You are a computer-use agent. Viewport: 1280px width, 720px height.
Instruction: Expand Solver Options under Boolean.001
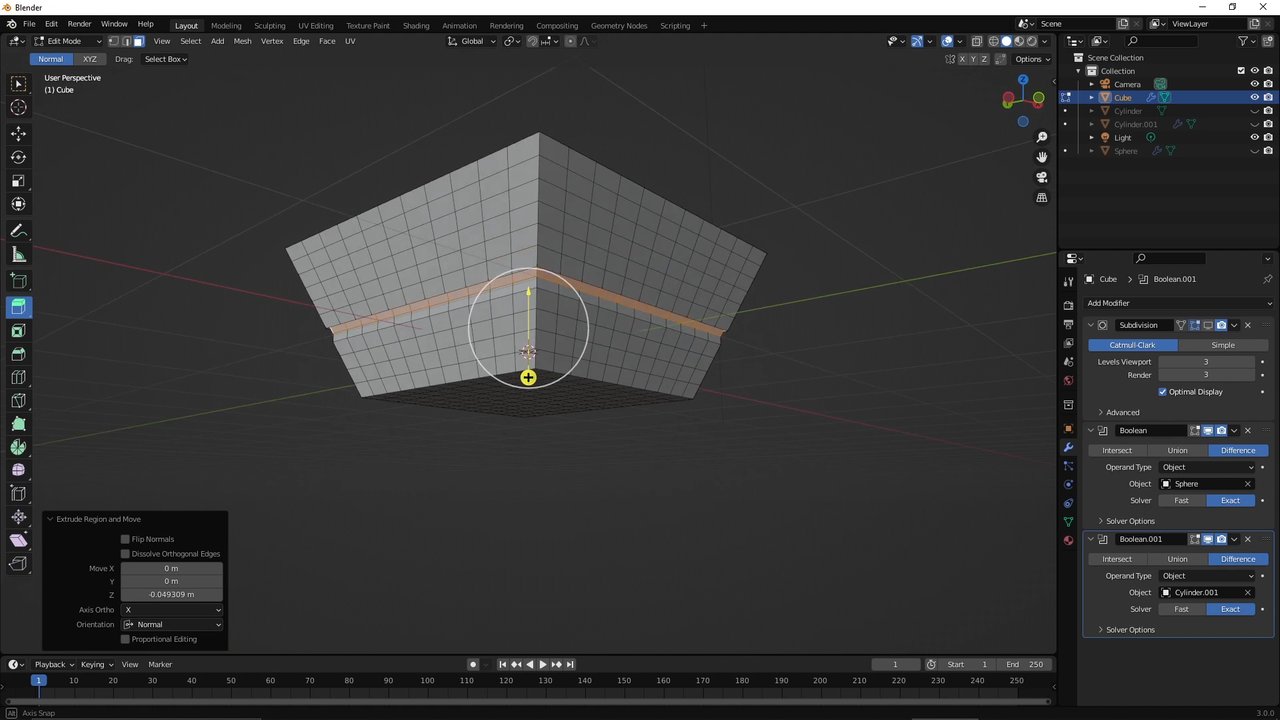click(x=1126, y=630)
